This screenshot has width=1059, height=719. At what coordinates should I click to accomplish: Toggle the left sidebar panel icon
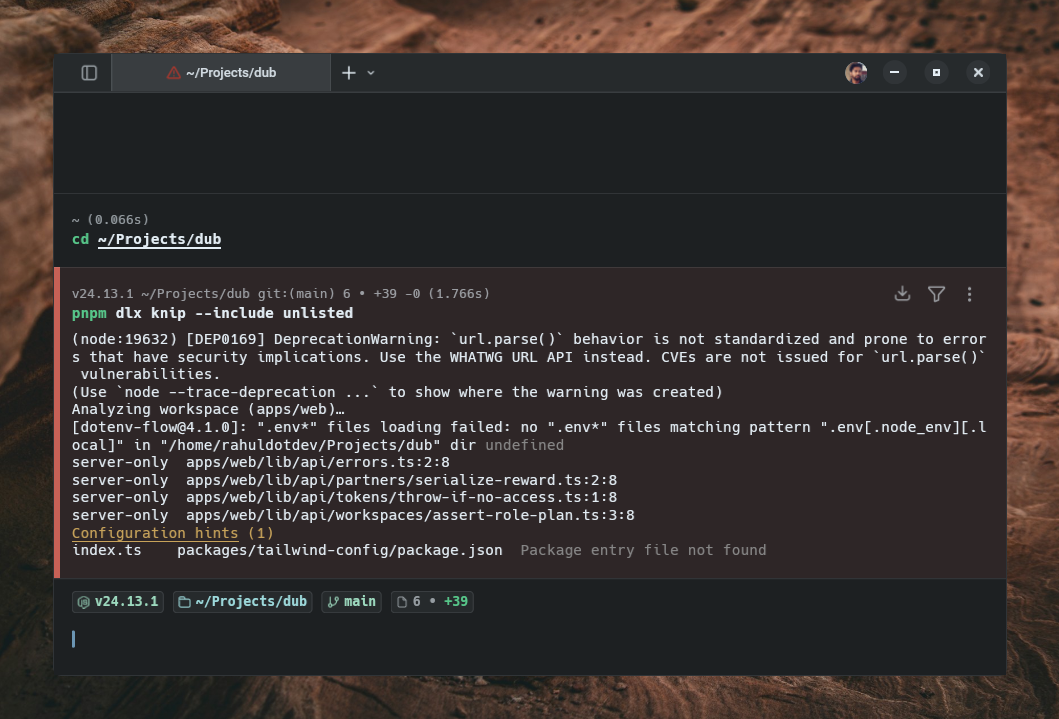[x=89, y=73]
